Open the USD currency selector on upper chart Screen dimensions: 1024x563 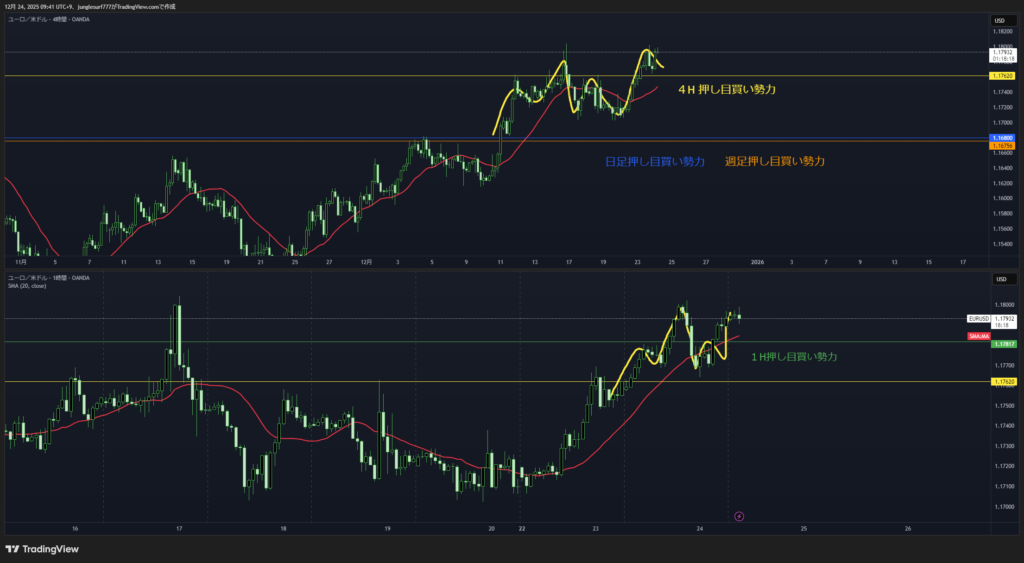tap(998, 20)
